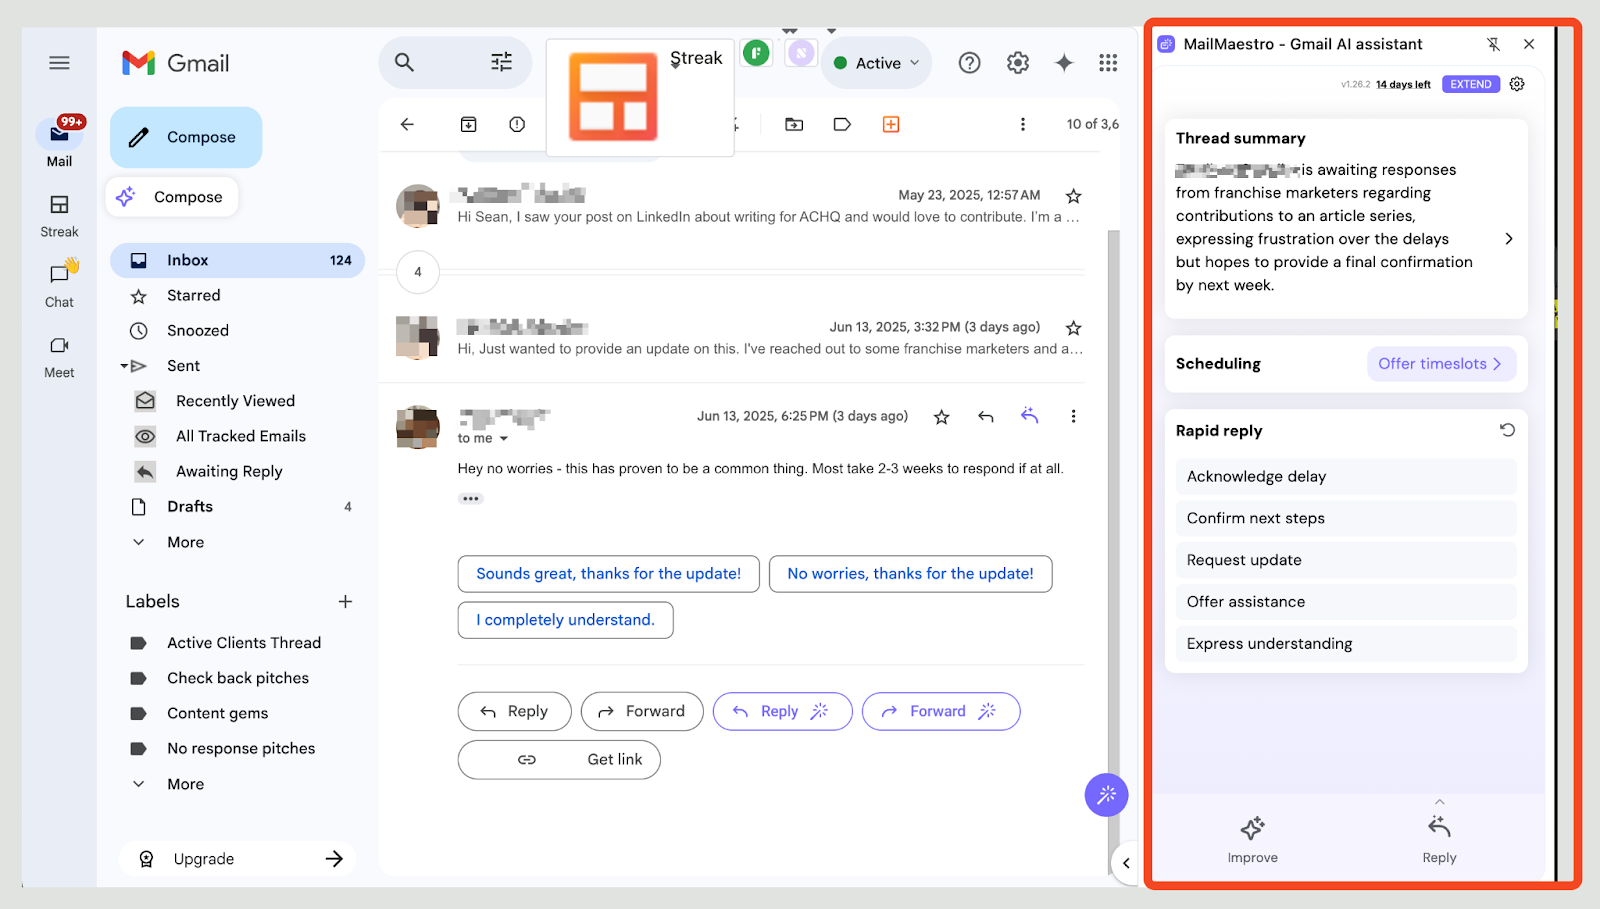Star the May 23, 2025 message
Screen dimensions: 1600x909
click(x=1073, y=196)
